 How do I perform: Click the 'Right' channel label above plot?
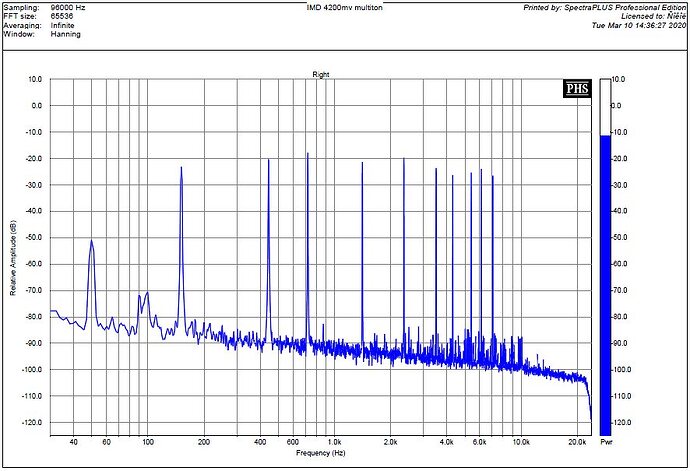(321, 74)
